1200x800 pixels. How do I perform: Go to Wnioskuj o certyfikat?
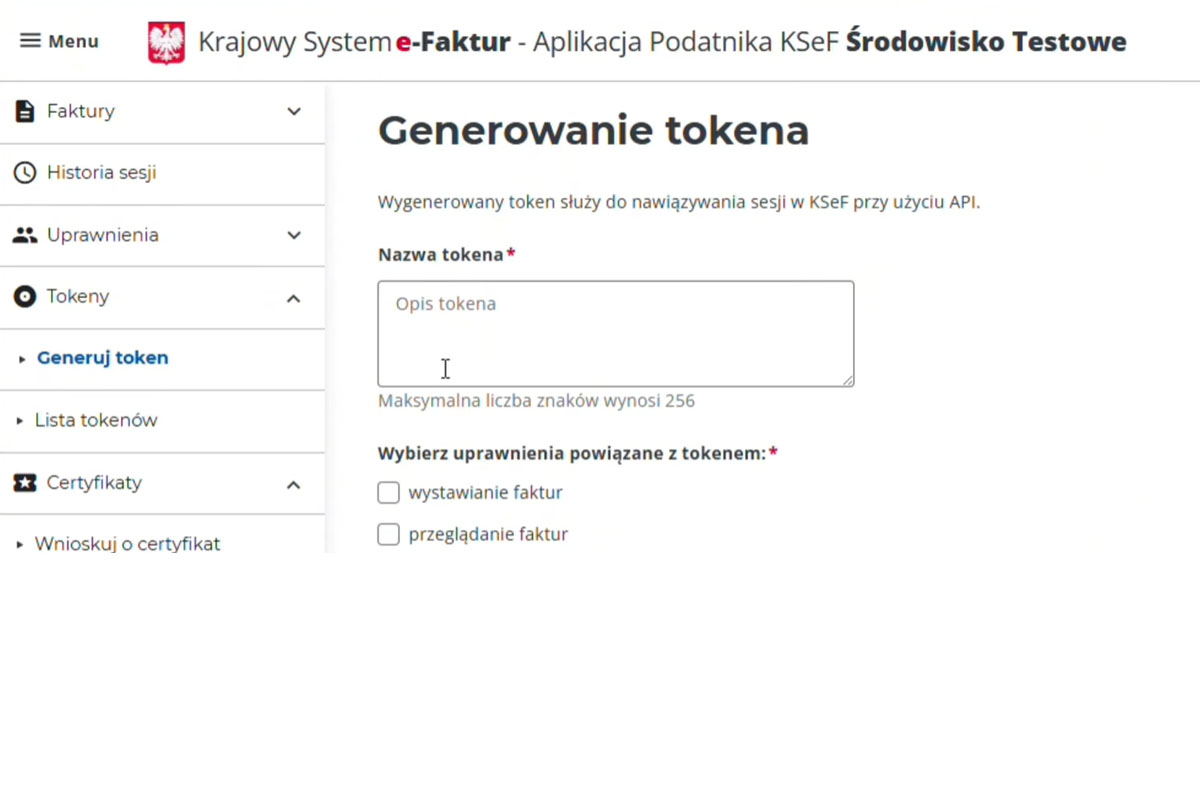127,544
